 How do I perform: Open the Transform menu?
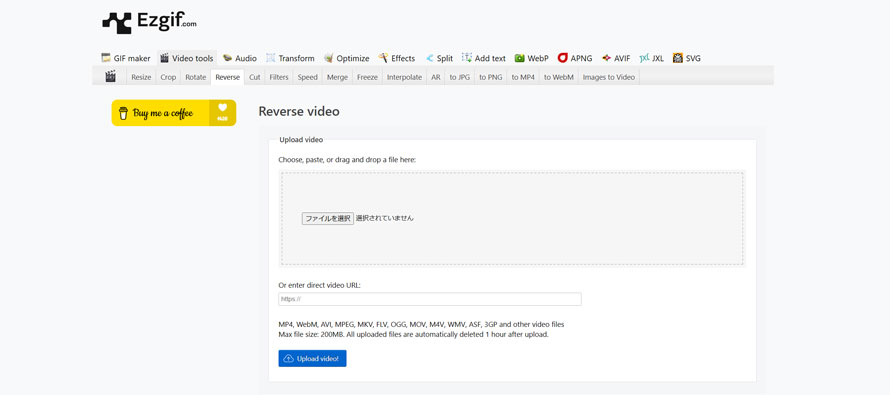tap(290, 58)
